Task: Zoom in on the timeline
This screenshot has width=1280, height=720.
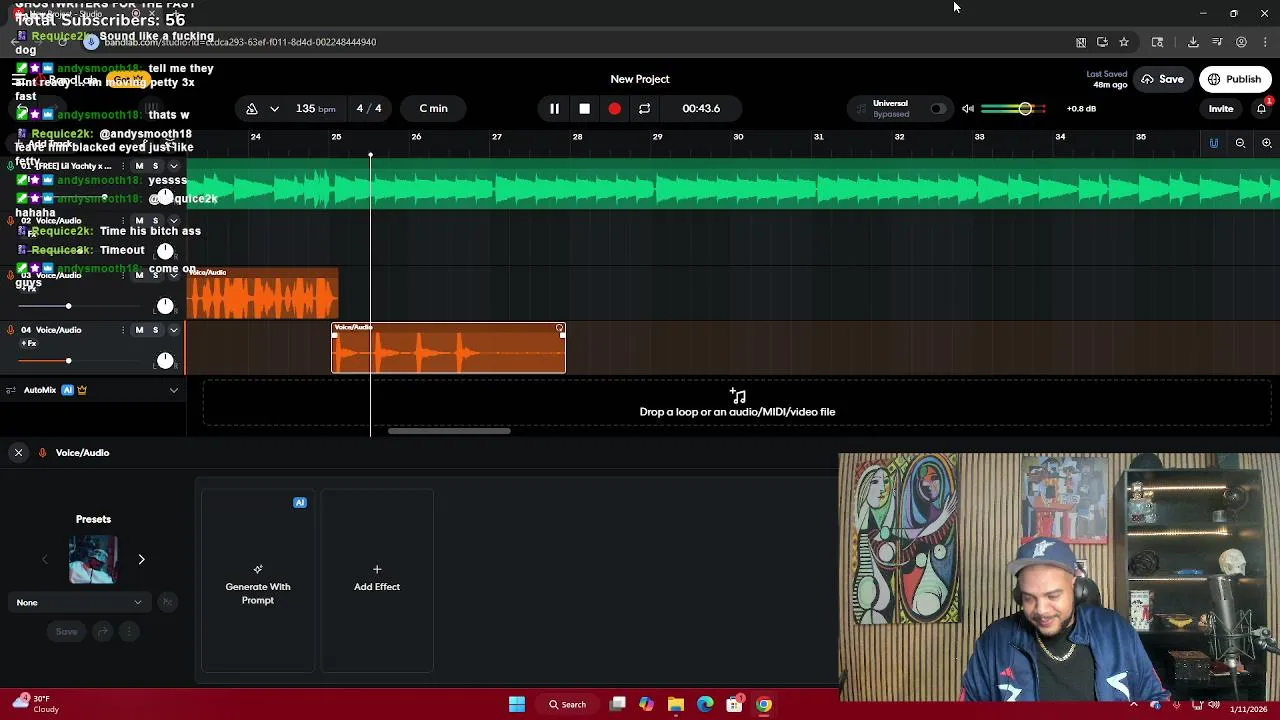Action: point(1266,143)
